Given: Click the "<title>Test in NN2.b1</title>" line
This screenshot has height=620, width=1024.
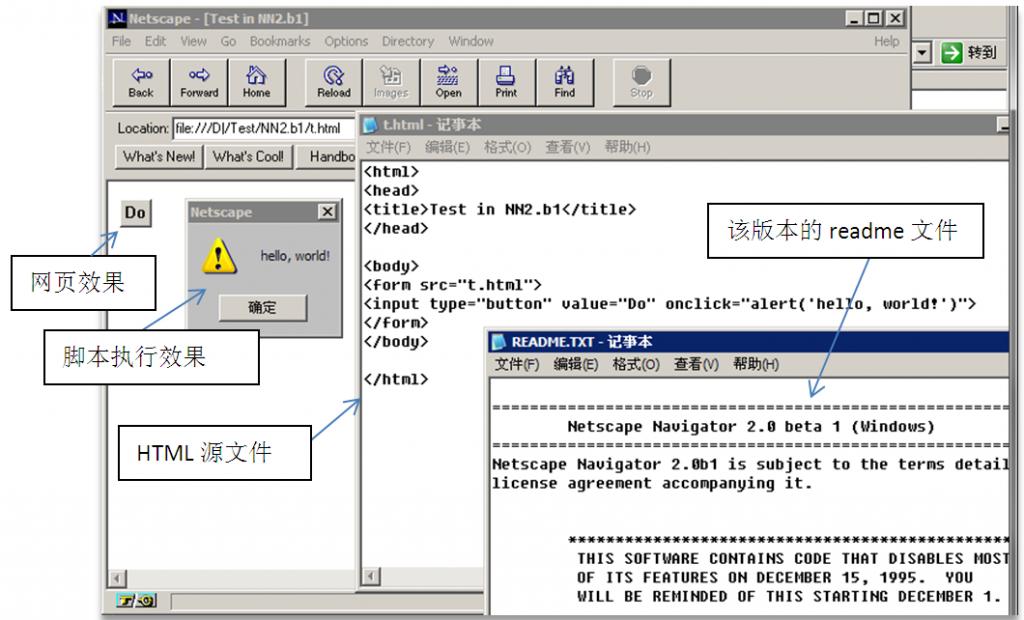Looking at the screenshot, I should (500, 209).
